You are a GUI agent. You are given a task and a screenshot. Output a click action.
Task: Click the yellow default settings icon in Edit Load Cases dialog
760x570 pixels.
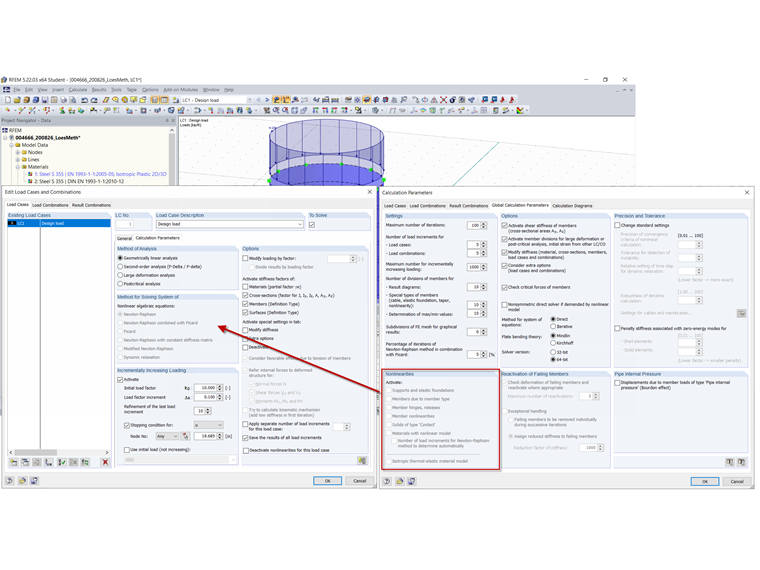pos(22,481)
